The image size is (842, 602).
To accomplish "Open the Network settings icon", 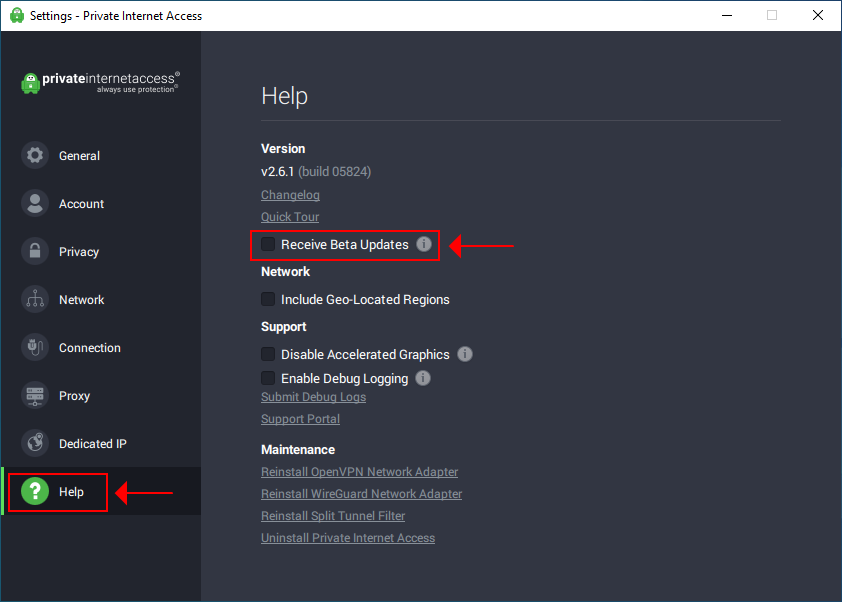I will [x=35, y=300].
